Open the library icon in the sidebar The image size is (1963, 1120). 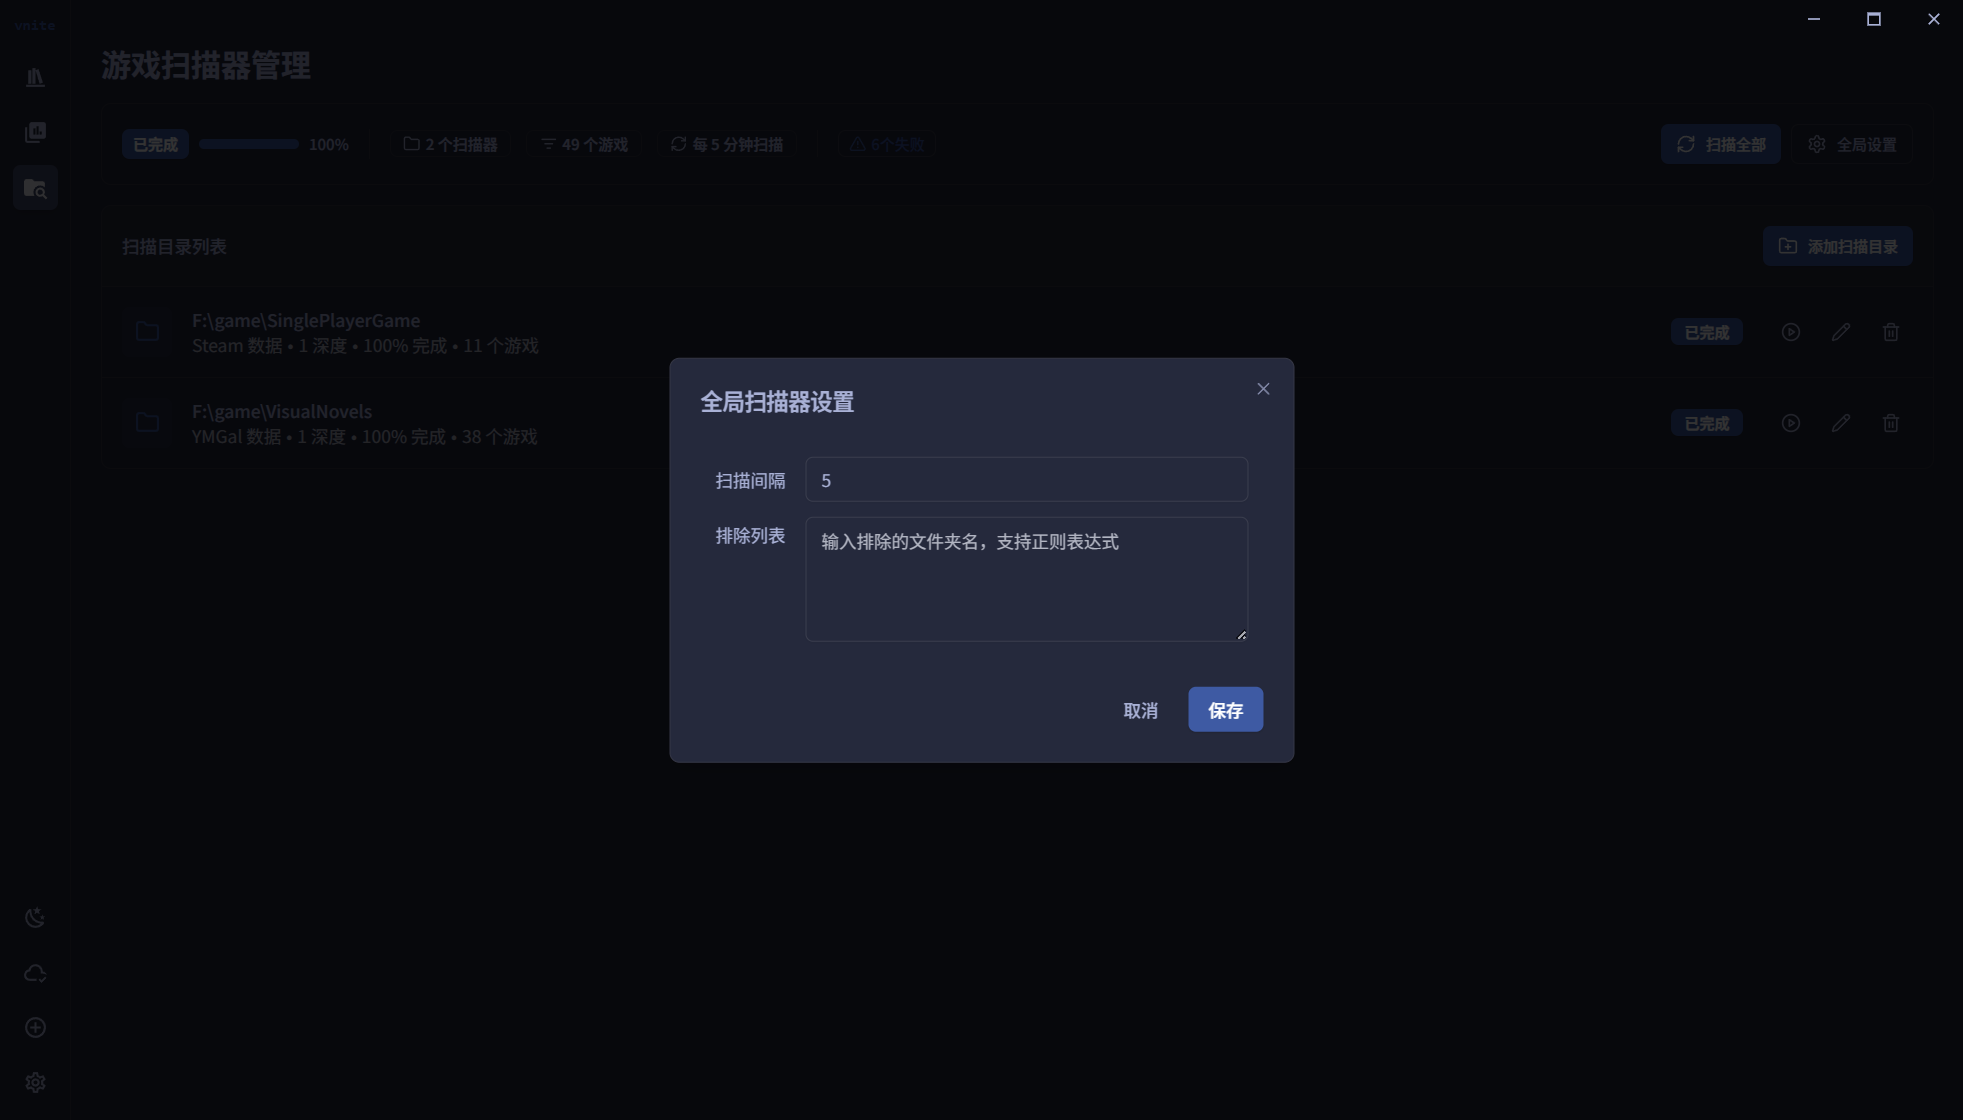tap(35, 78)
